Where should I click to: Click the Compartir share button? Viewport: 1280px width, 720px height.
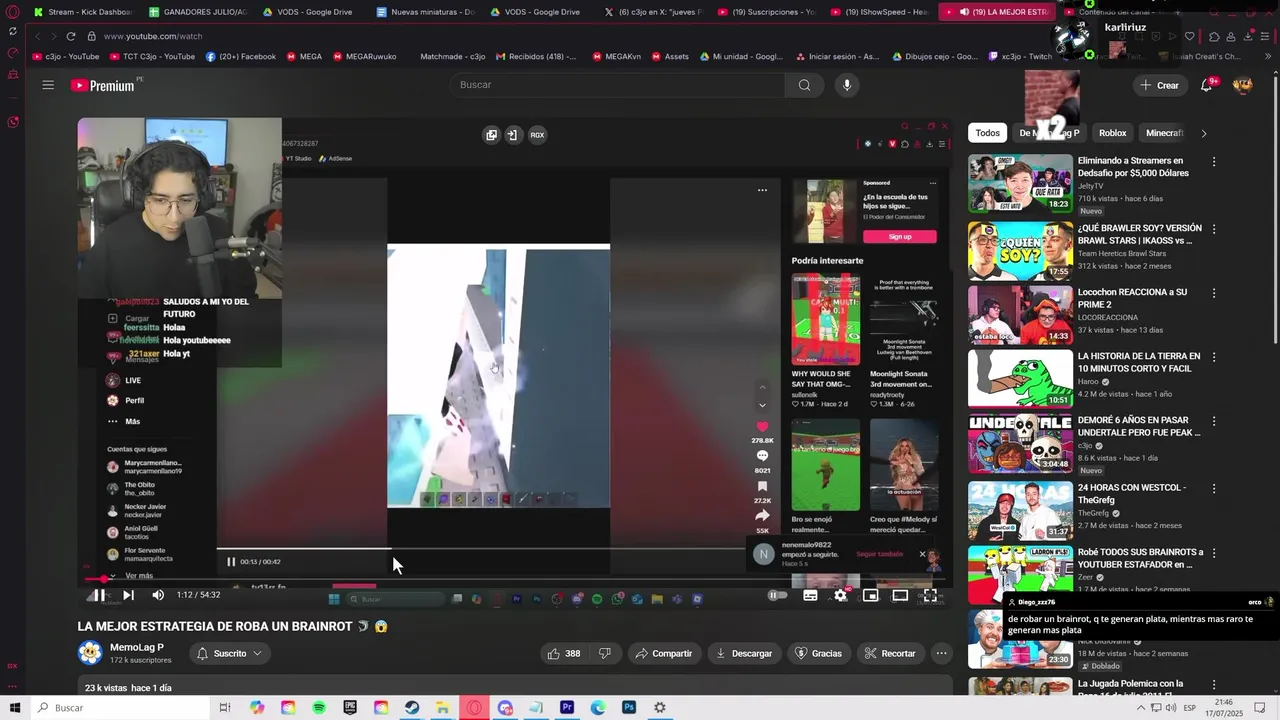[x=664, y=653]
